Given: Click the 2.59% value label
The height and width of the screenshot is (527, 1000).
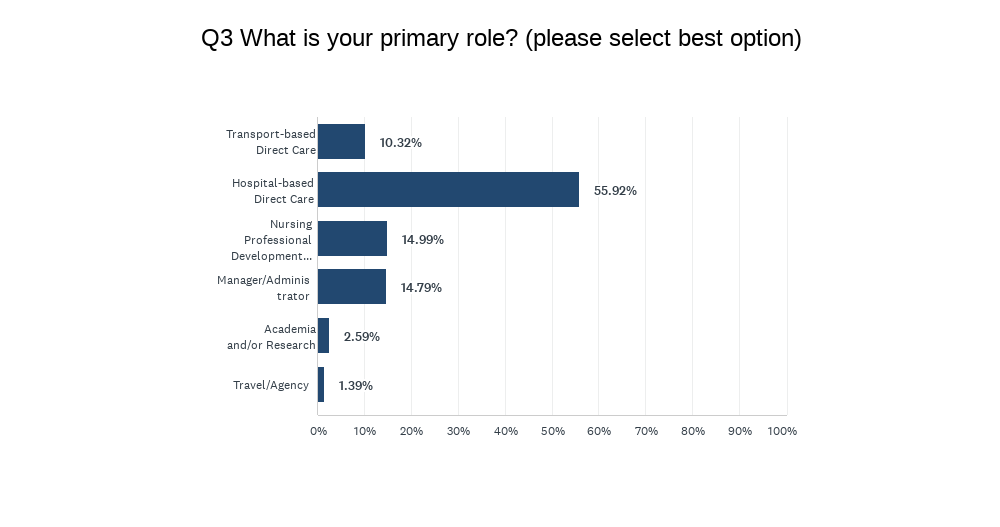Looking at the screenshot, I should (361, 337).
